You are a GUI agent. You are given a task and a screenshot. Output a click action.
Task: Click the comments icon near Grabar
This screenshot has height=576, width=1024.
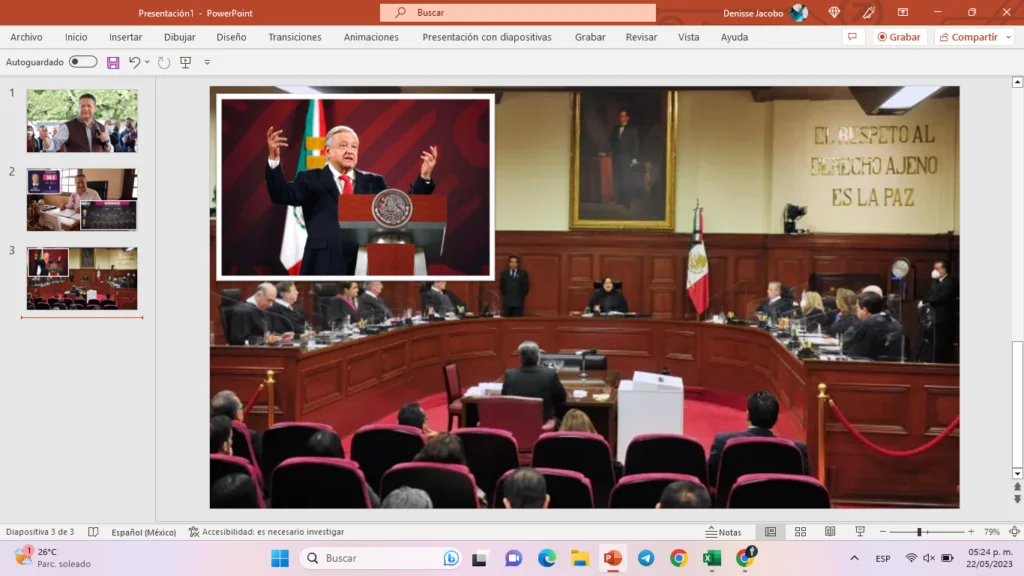pos(852,37)
